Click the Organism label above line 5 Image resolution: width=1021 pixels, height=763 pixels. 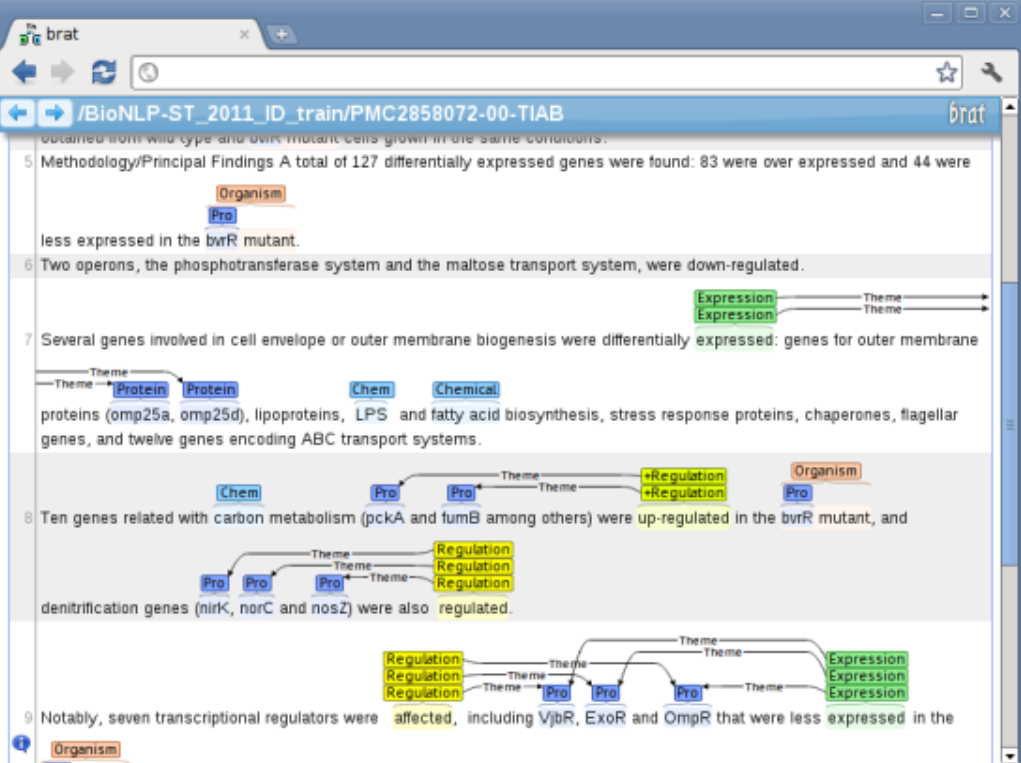[251, 193]
